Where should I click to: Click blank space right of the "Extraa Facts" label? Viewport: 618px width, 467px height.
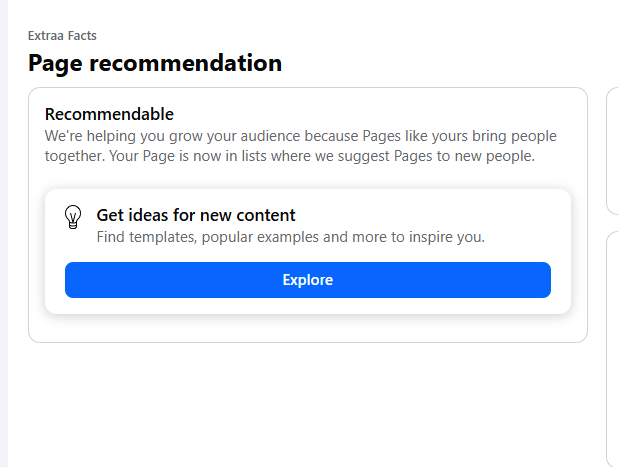(x=300, y=36)
